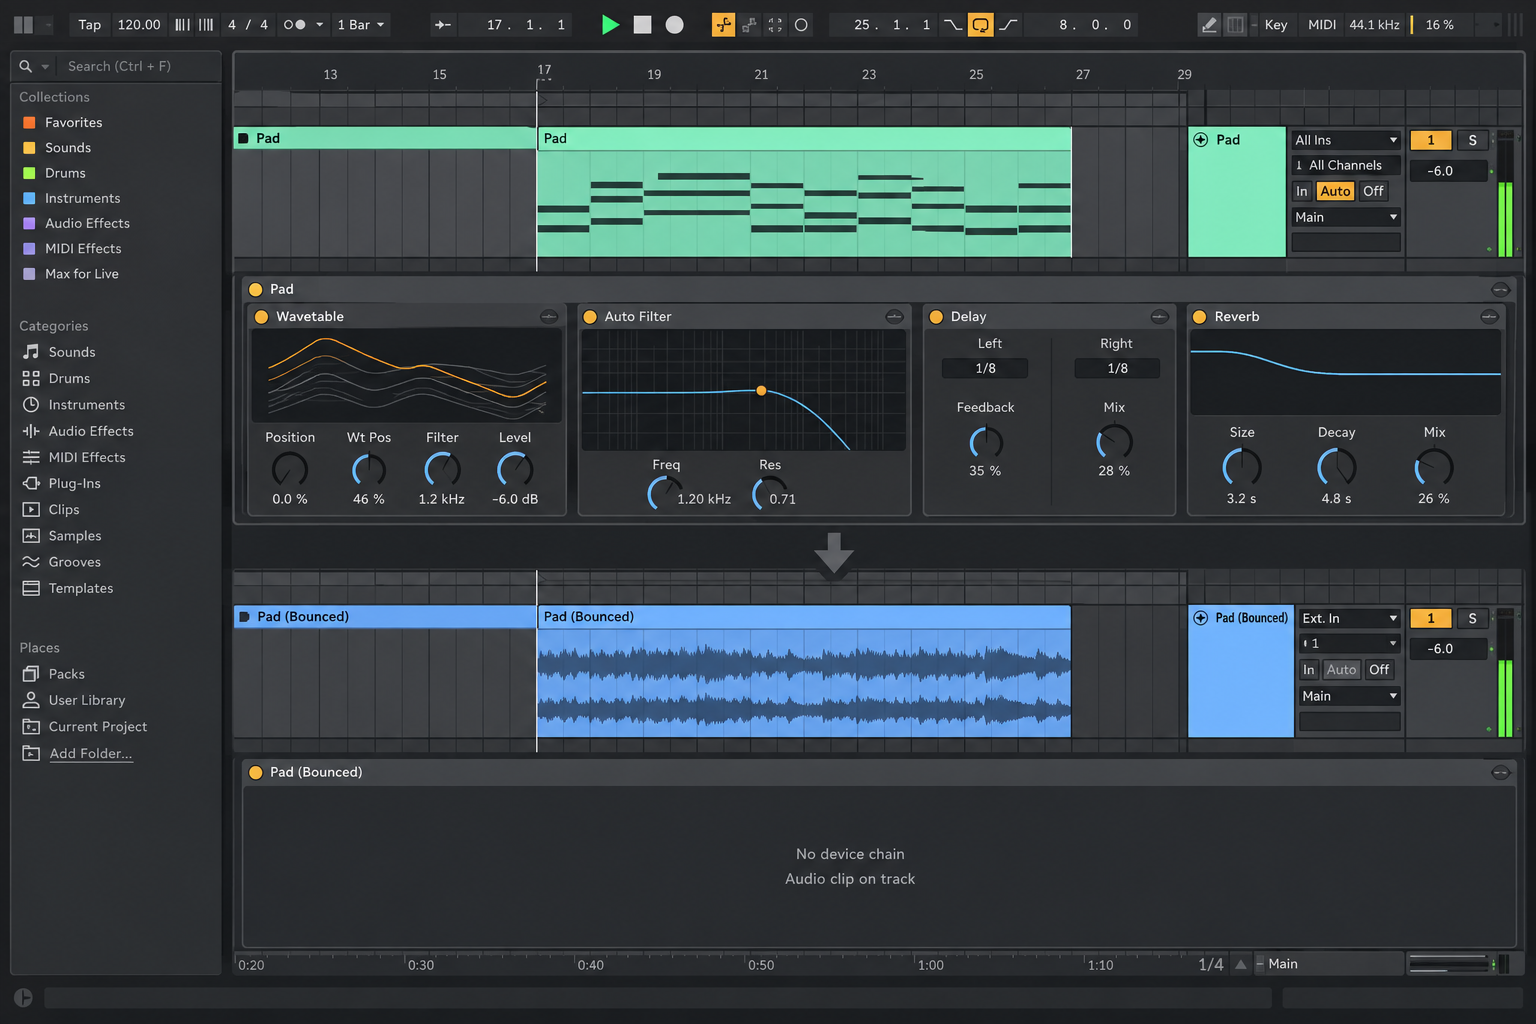Image resolution: width=1536 pixels, height=1024 pixels.
Task: Set Pad track monitor to Off
Action: [1373, 191]
